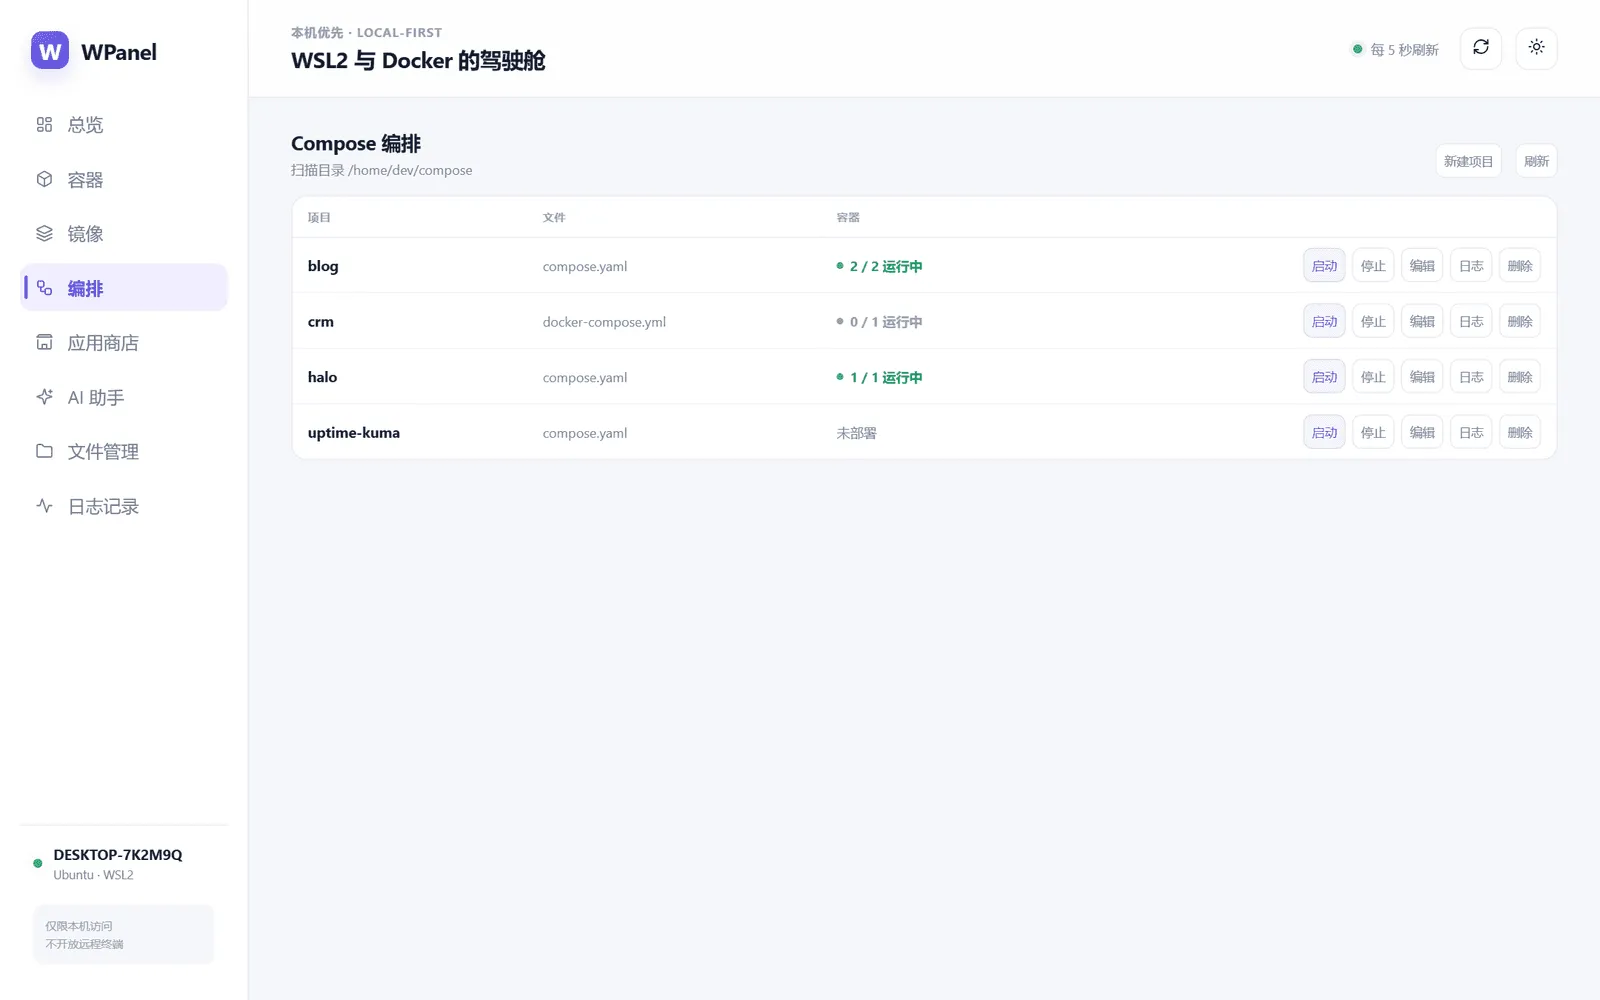Open logs for the crm project

pos(1471,321)
